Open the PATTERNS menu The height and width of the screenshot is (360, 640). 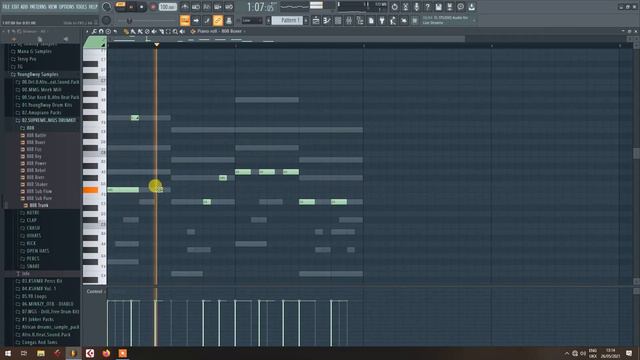(38, 7)
